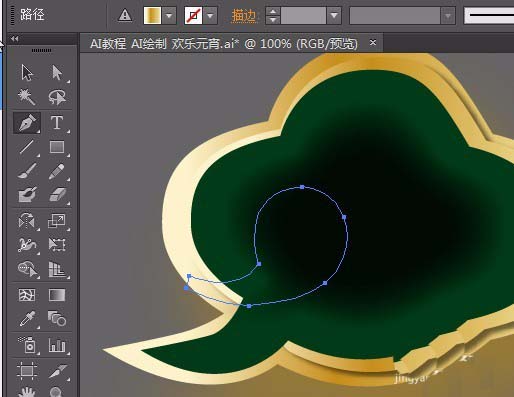Click the stroke swatch with red slash

click(193, 15)
